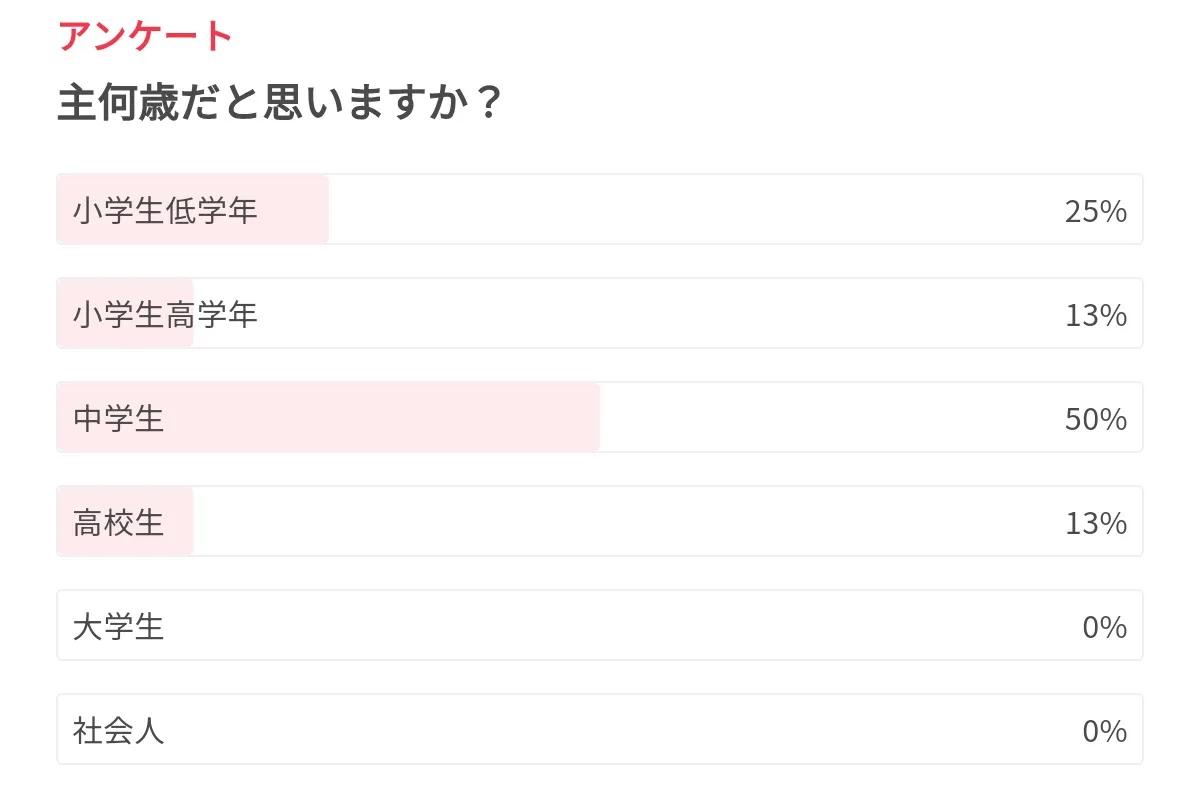Click the poll question 主何歳だと思いますか？
Screen dimensions: 1200x798
(279, 103)
